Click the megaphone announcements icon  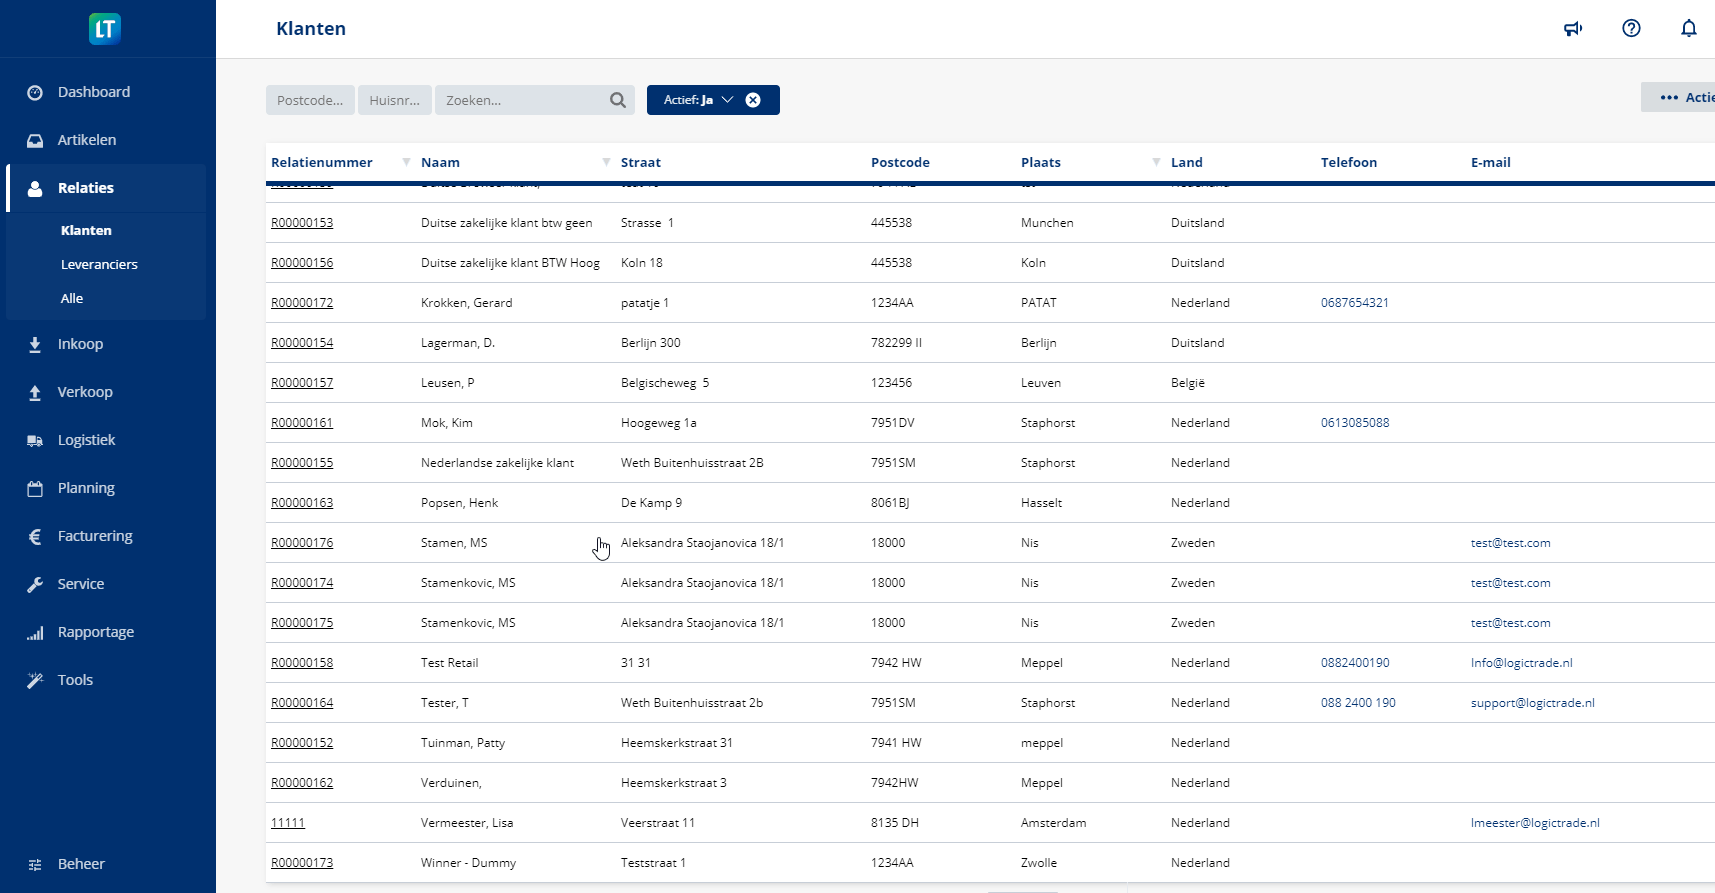[x=1573, y=29]
